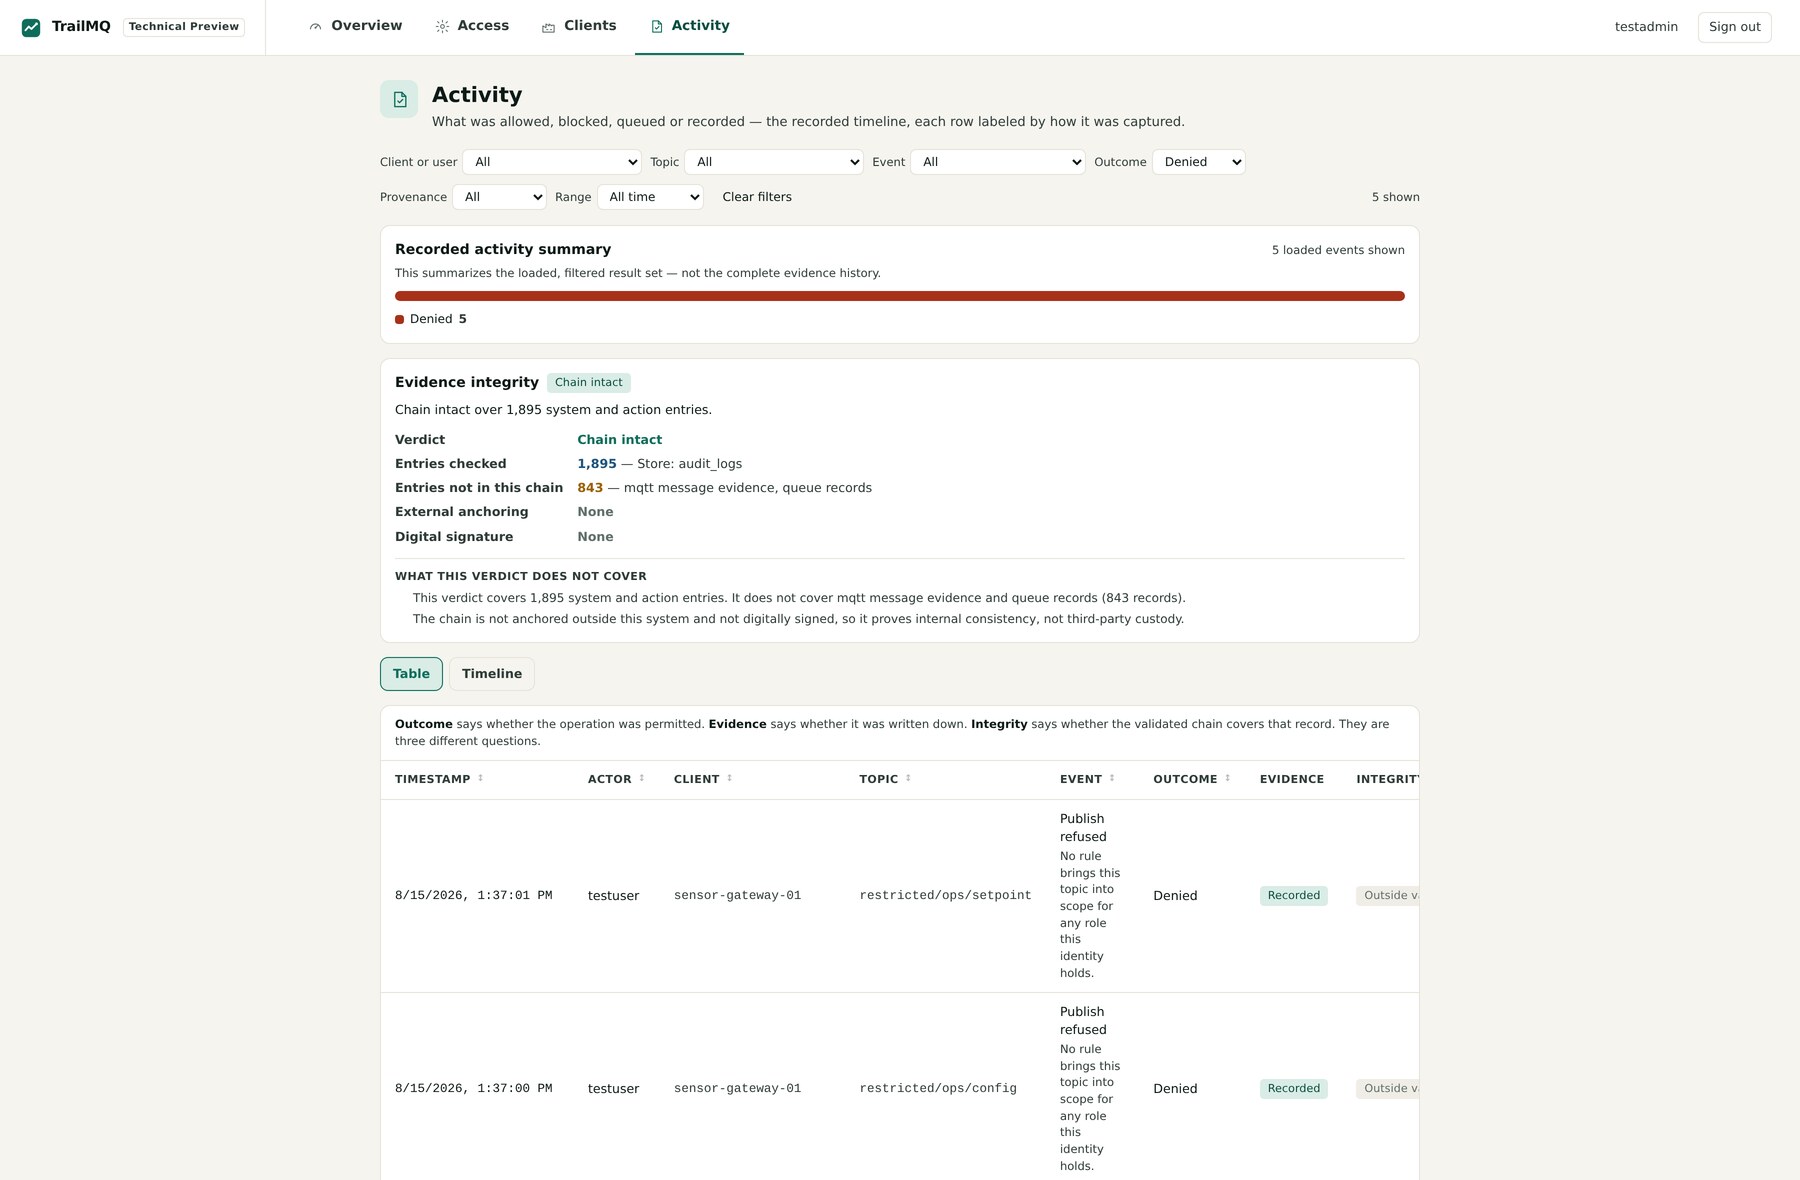Click the Denied legend color dot

click(399, 320)
